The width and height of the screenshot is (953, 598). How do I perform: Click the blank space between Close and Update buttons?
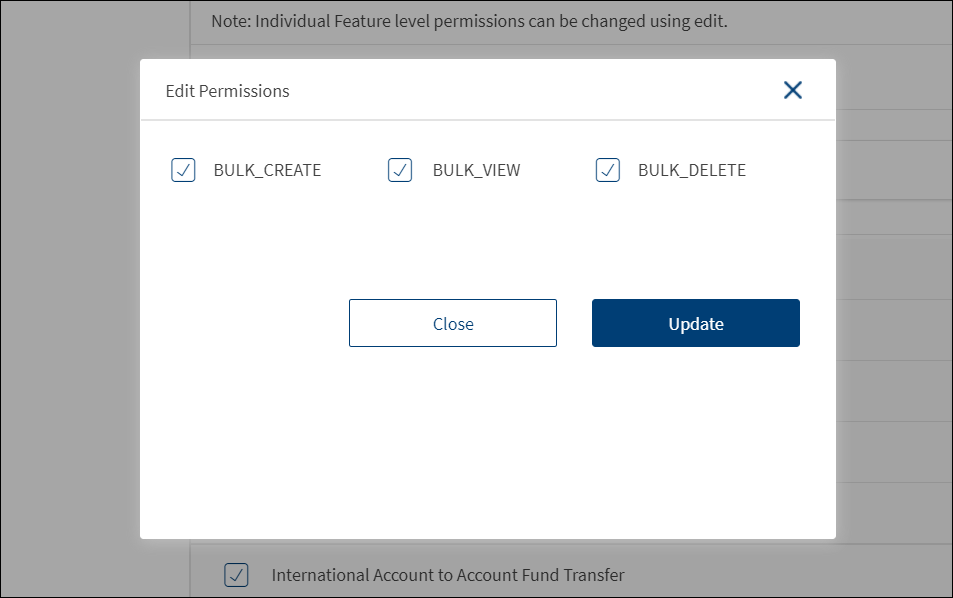click(574, 323)
